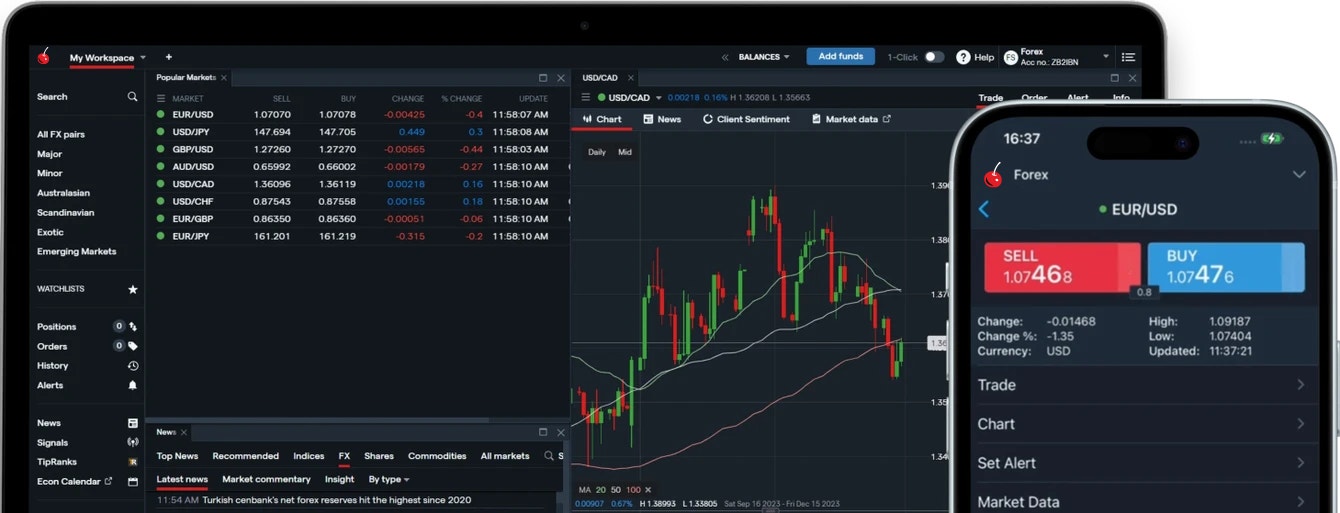Viewport: 1340px width, 513px height.
Task: Click the sidebar search magnifier icon
Action: (132, 97)
